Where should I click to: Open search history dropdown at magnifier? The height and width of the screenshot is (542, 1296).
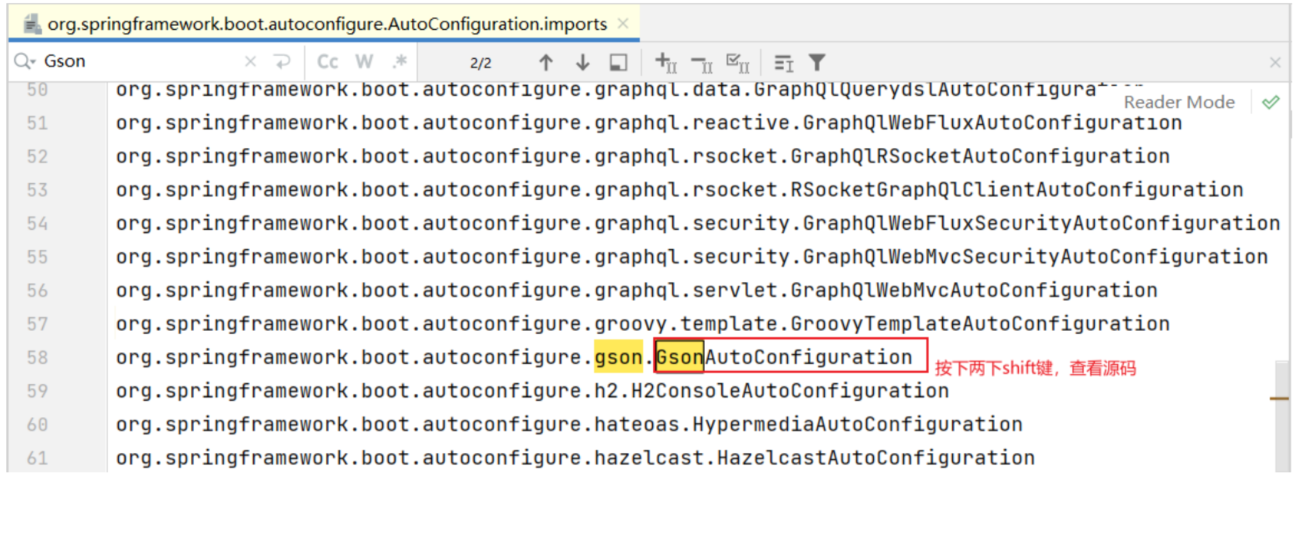[x=24, y=62]
